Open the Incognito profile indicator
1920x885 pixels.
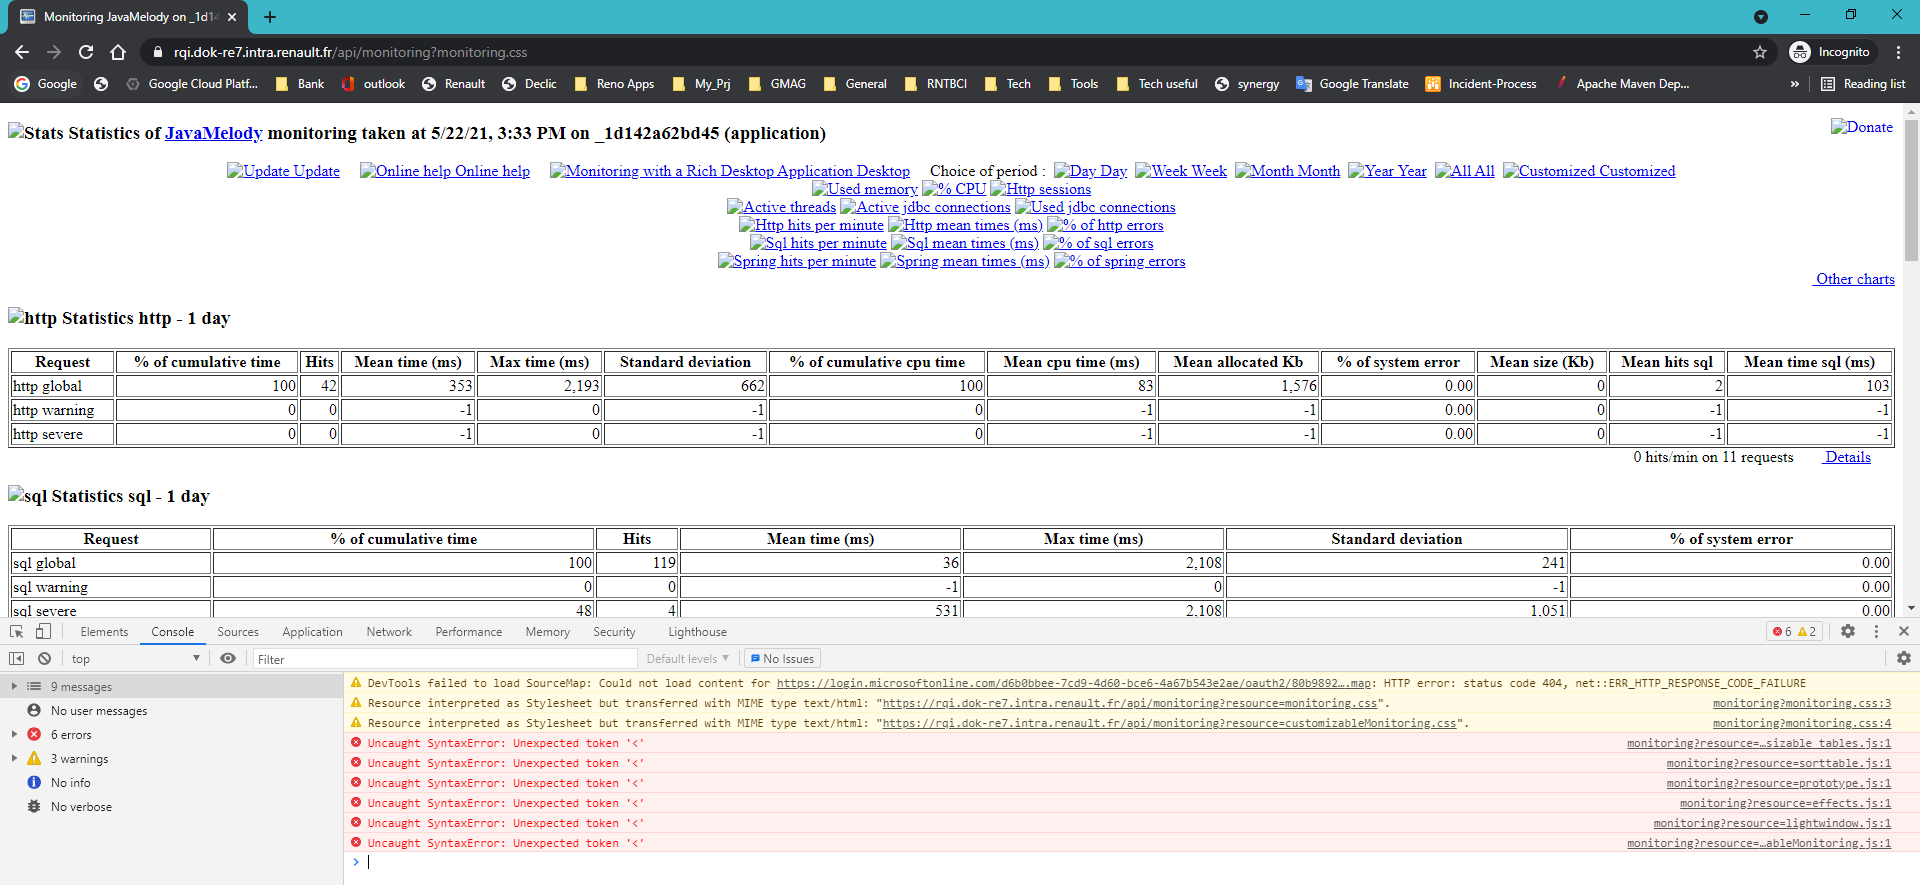click(1831, 52)
